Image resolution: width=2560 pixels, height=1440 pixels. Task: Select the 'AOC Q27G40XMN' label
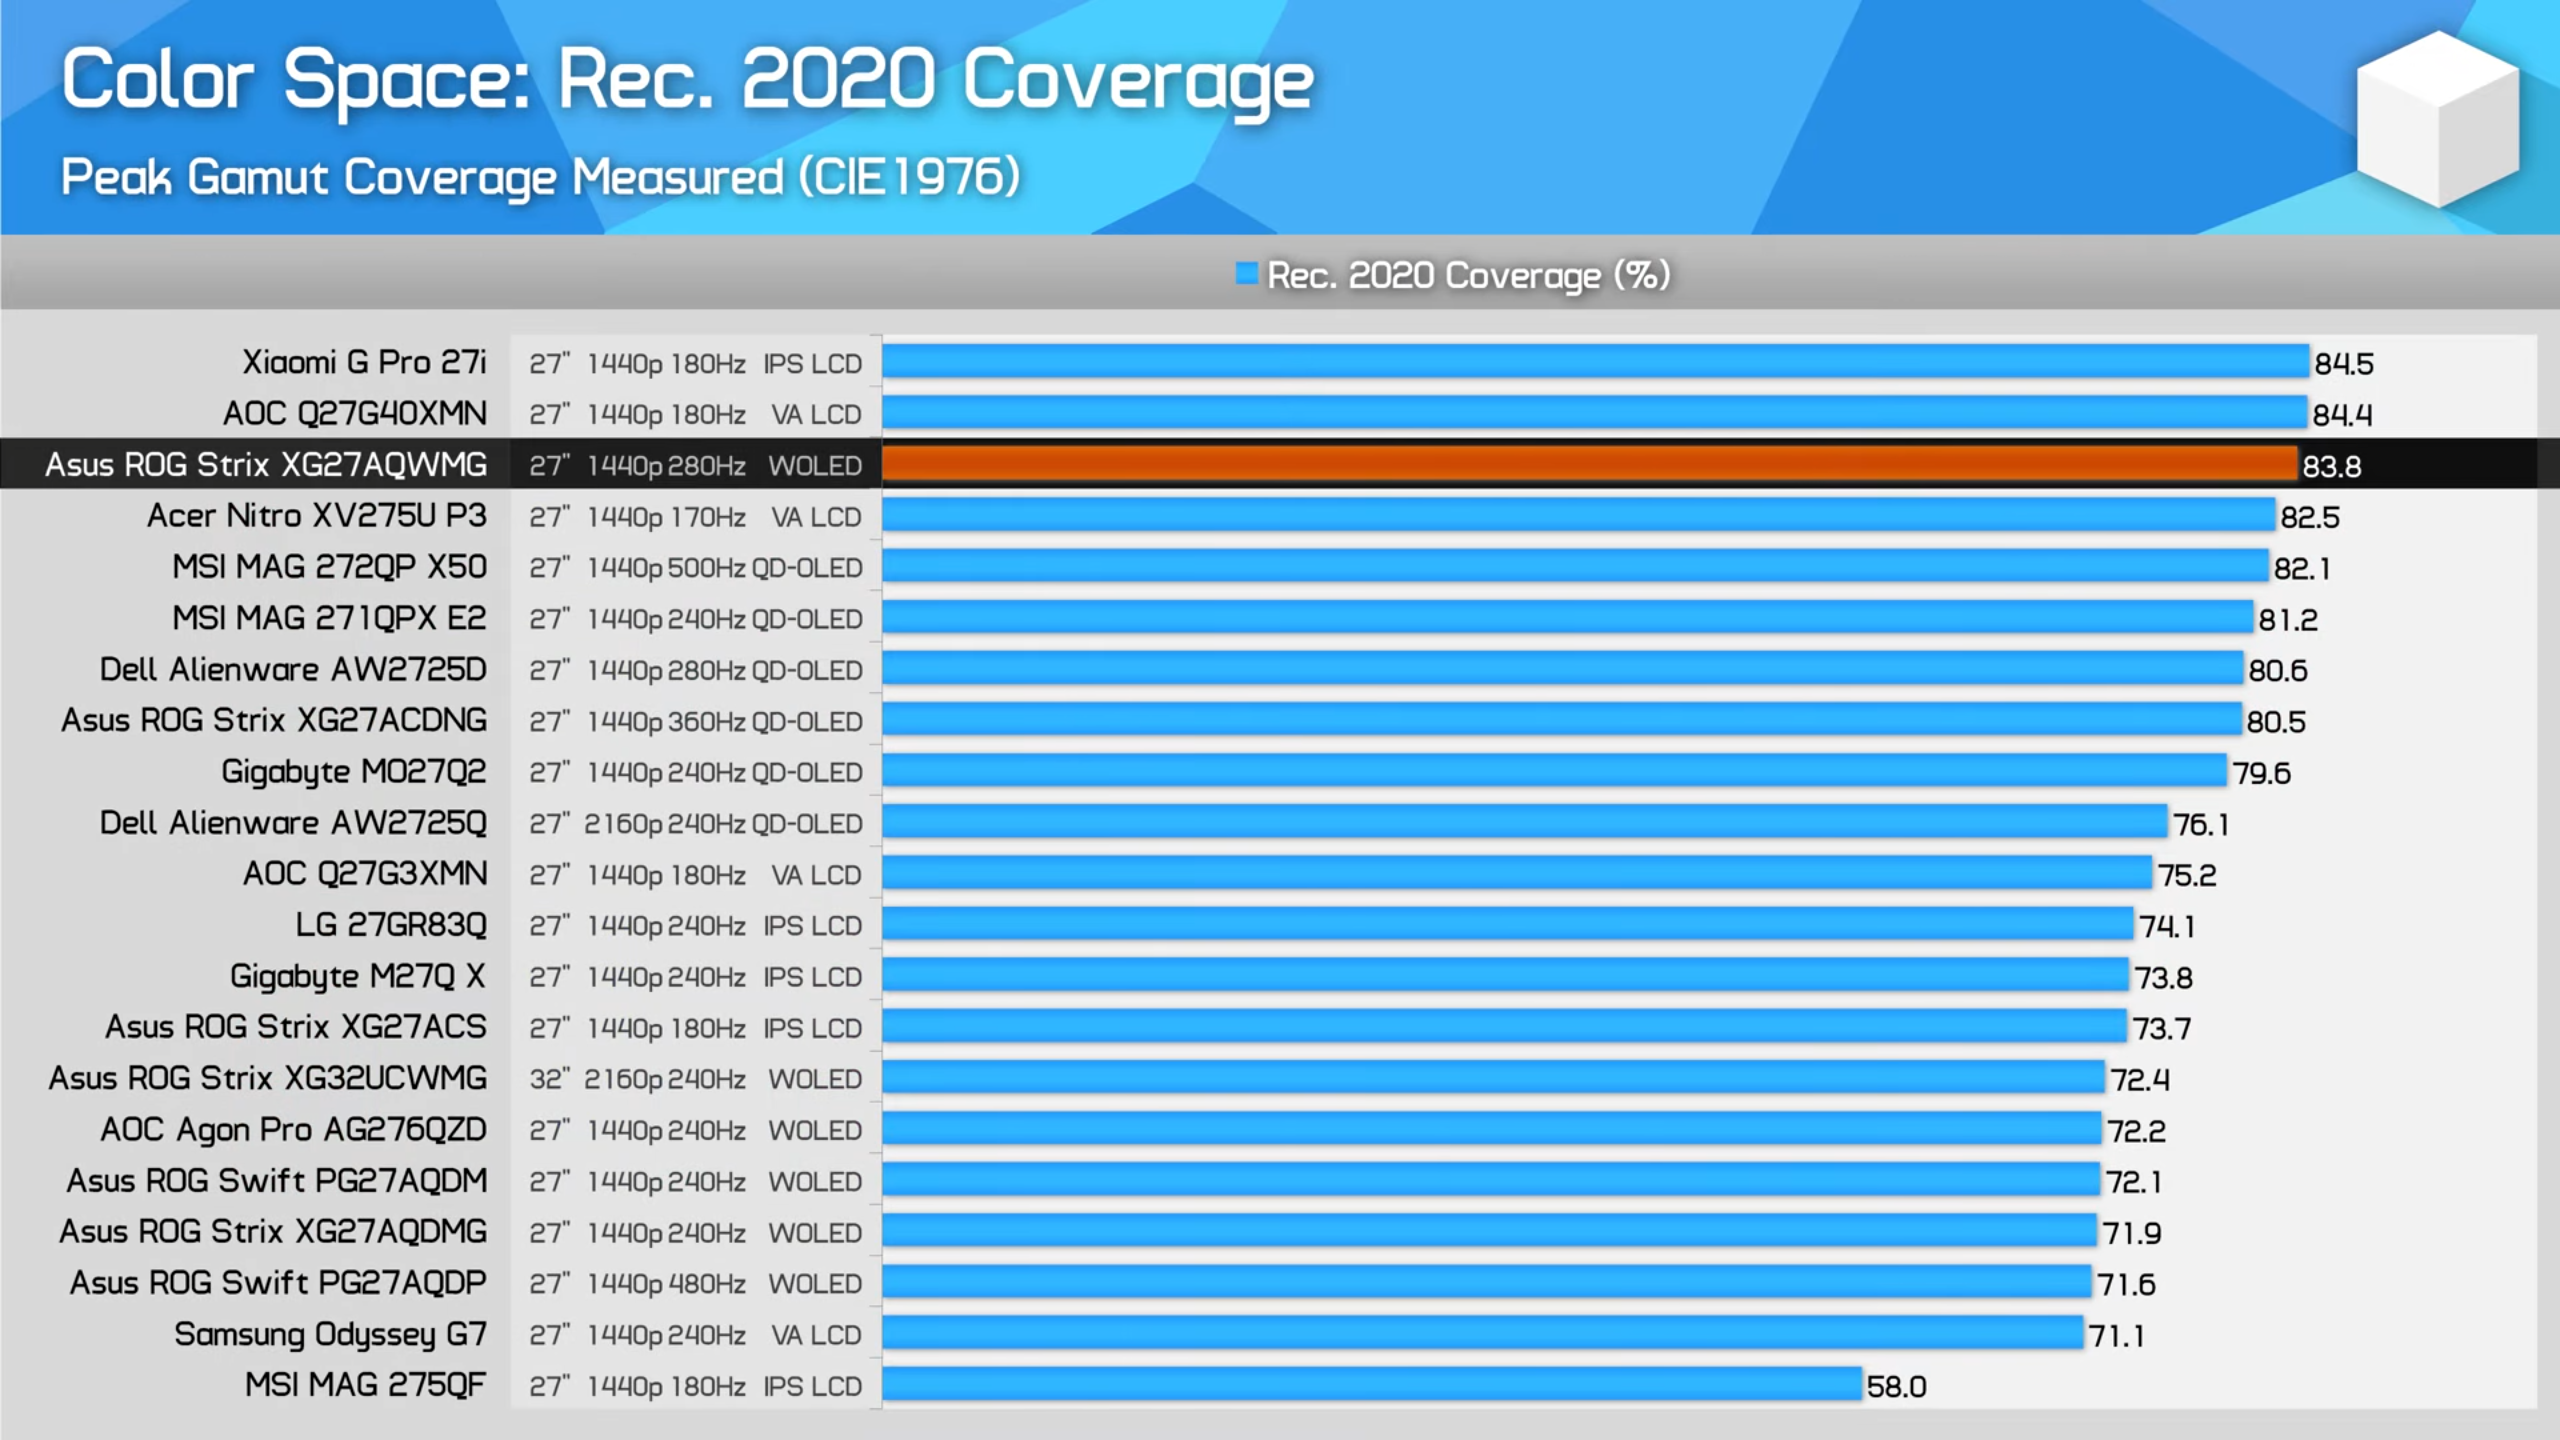[x=355, y=413]
